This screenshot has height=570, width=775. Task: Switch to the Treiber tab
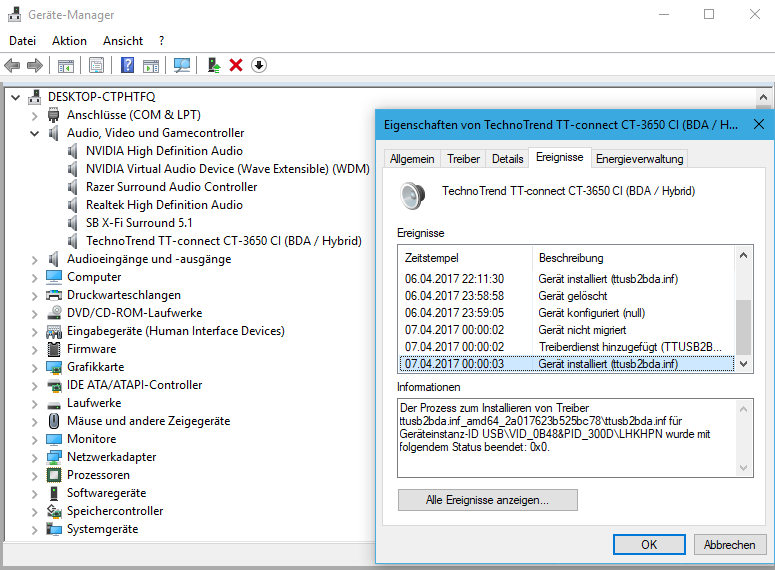coord(464,159)
